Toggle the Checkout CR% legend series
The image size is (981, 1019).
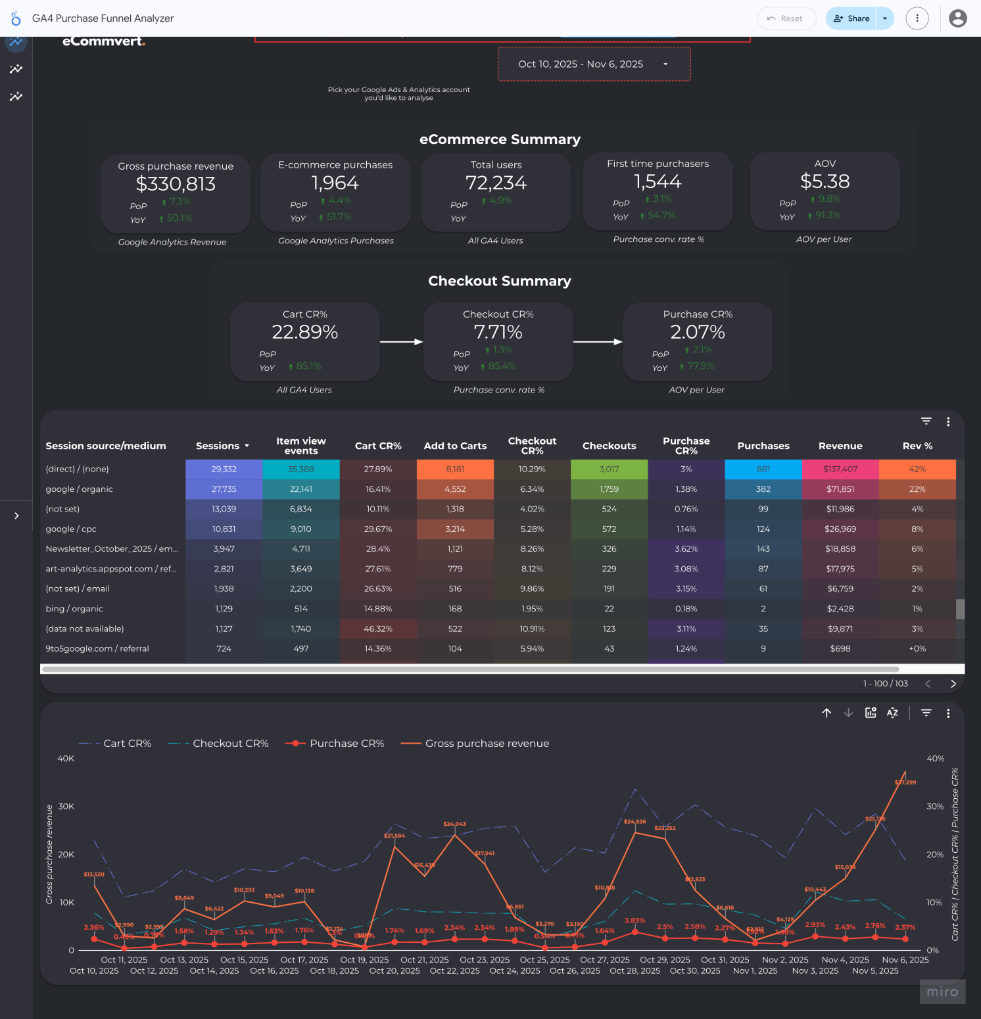(x=218, y=743)
